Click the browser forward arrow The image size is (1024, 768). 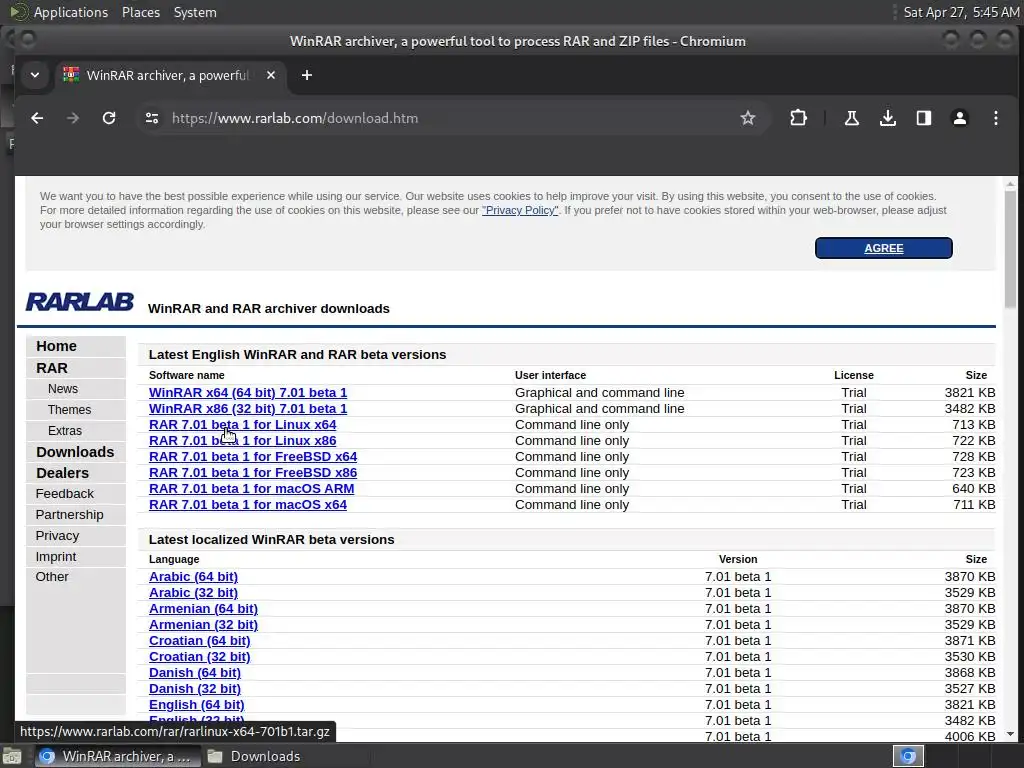coord(72,118)
